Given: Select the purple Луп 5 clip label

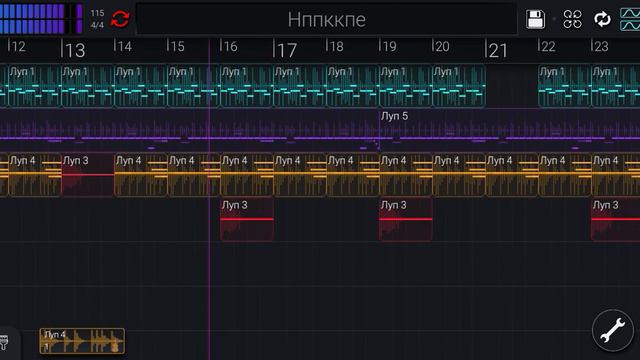Looking at the screenshot, I should point(394,116).
